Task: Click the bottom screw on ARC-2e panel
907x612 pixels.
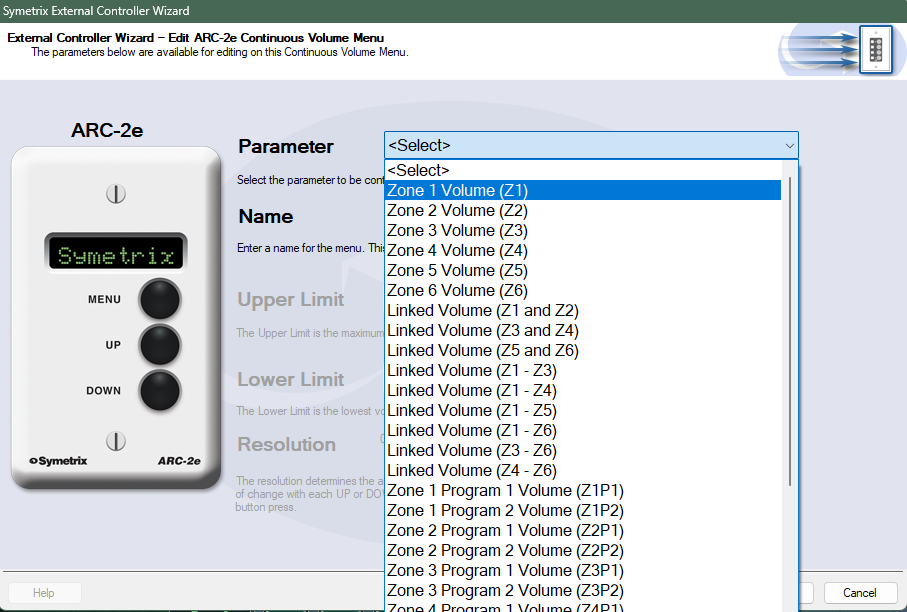Action: (x=116, y=440)
